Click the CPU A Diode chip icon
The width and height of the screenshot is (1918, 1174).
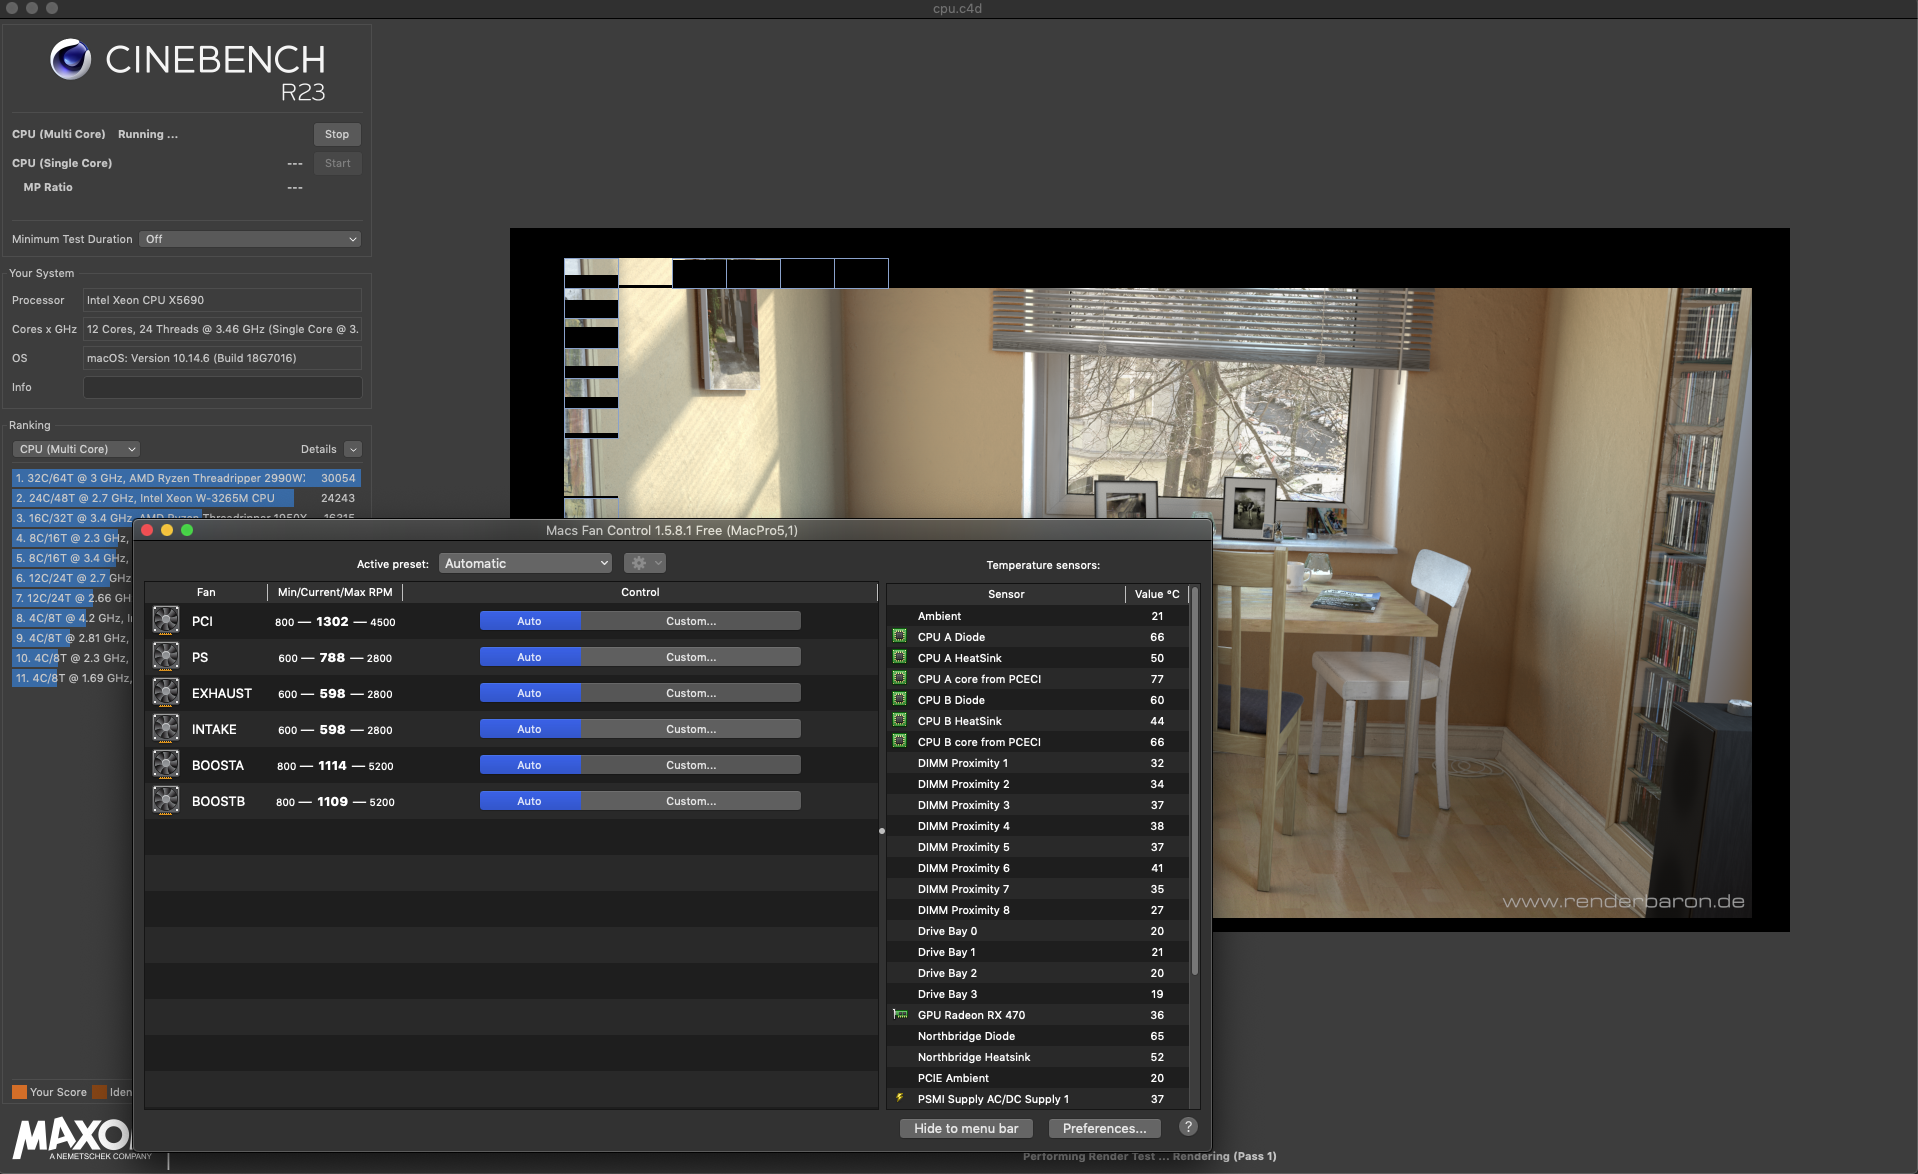[900, 636]
